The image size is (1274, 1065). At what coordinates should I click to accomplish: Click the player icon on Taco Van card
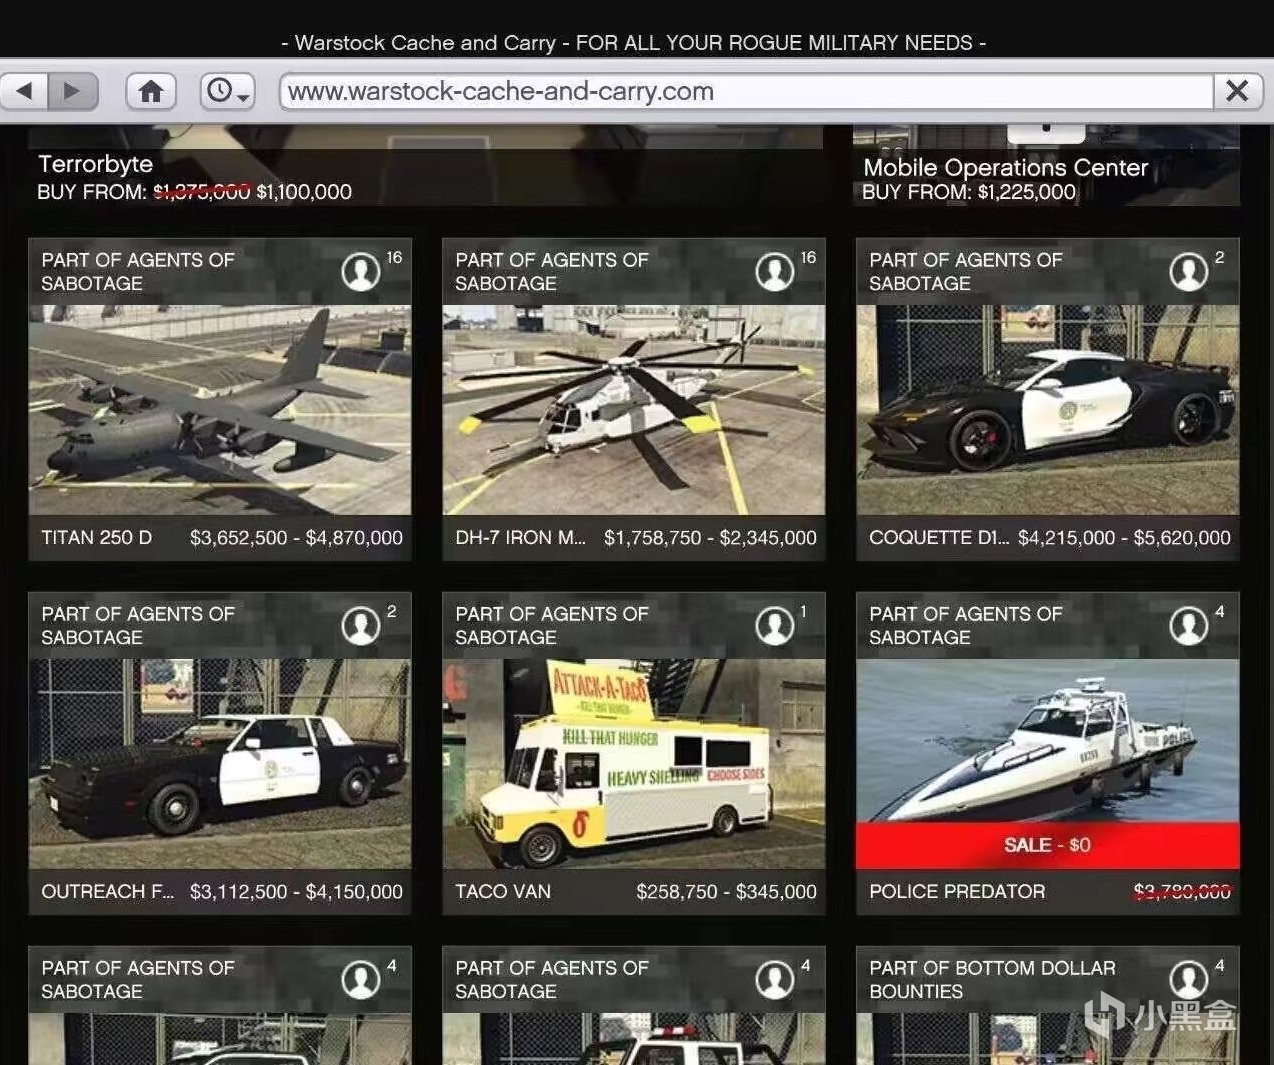774,625
